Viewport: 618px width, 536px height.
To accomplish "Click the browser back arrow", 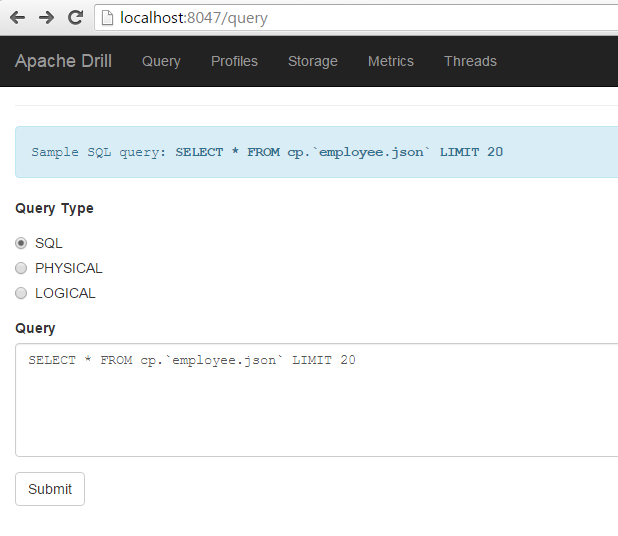I will pos(18,18).
